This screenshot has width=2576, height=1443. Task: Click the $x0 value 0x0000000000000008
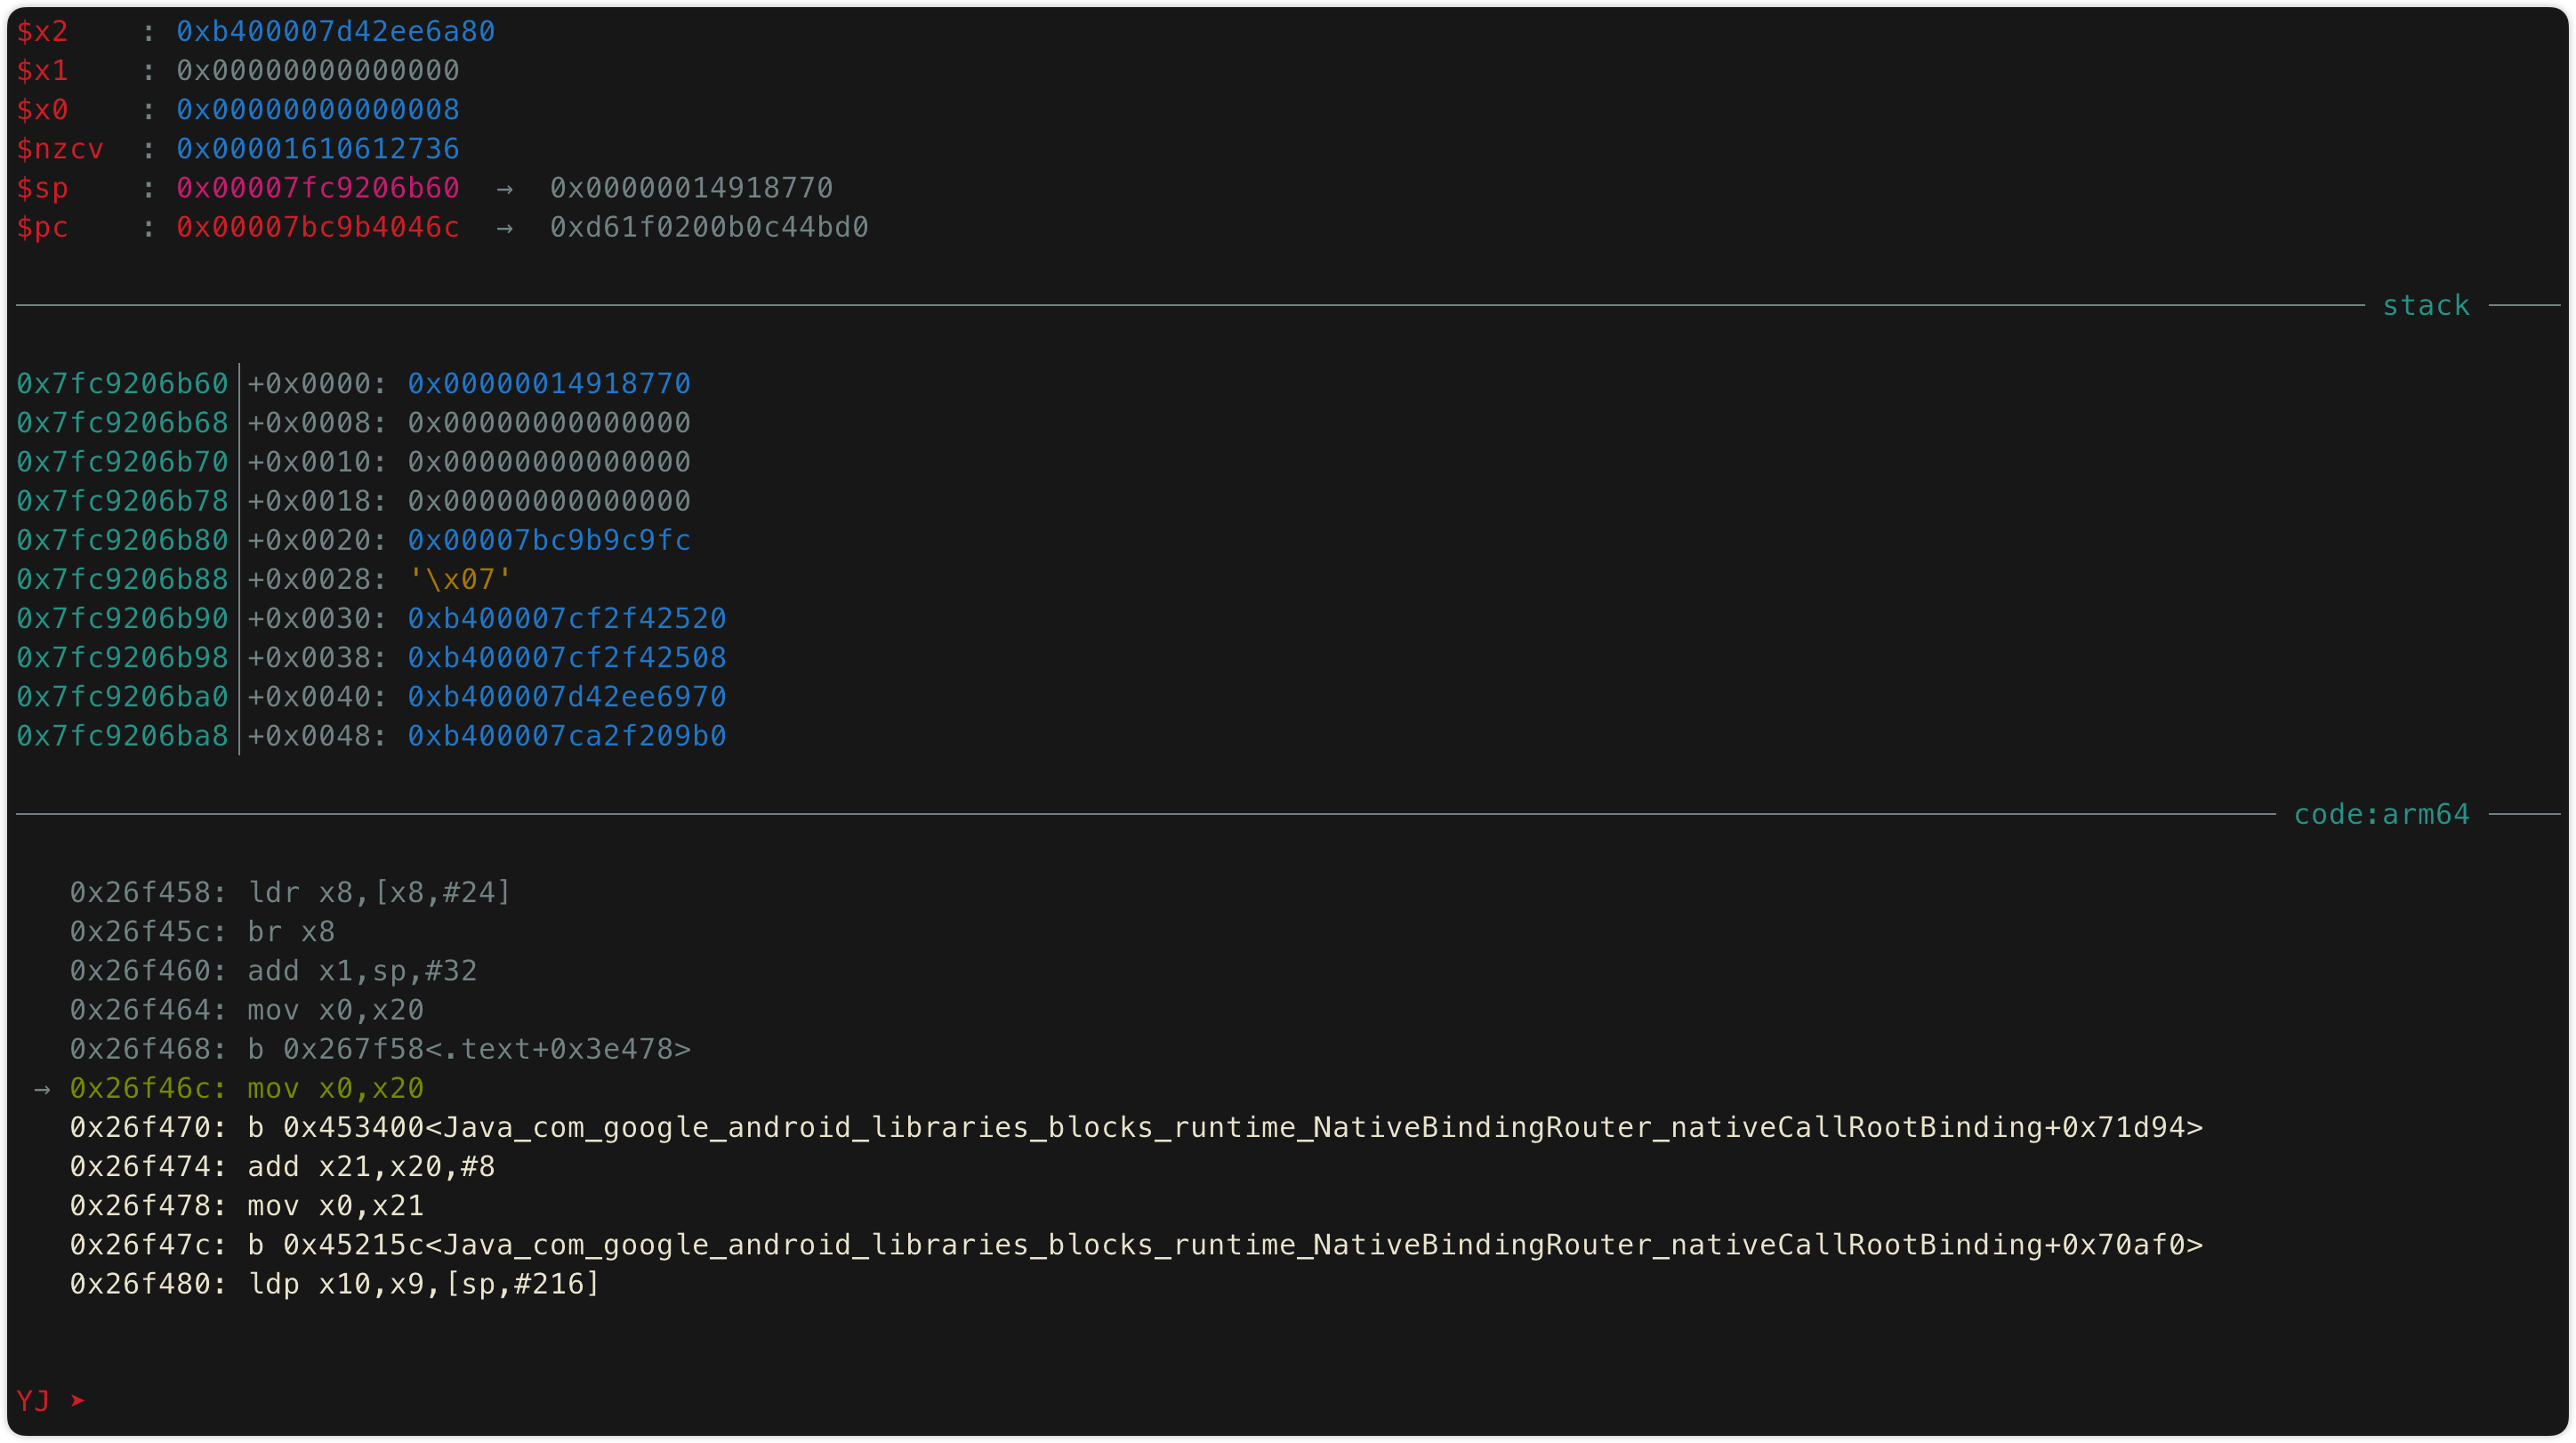(318, 110)
